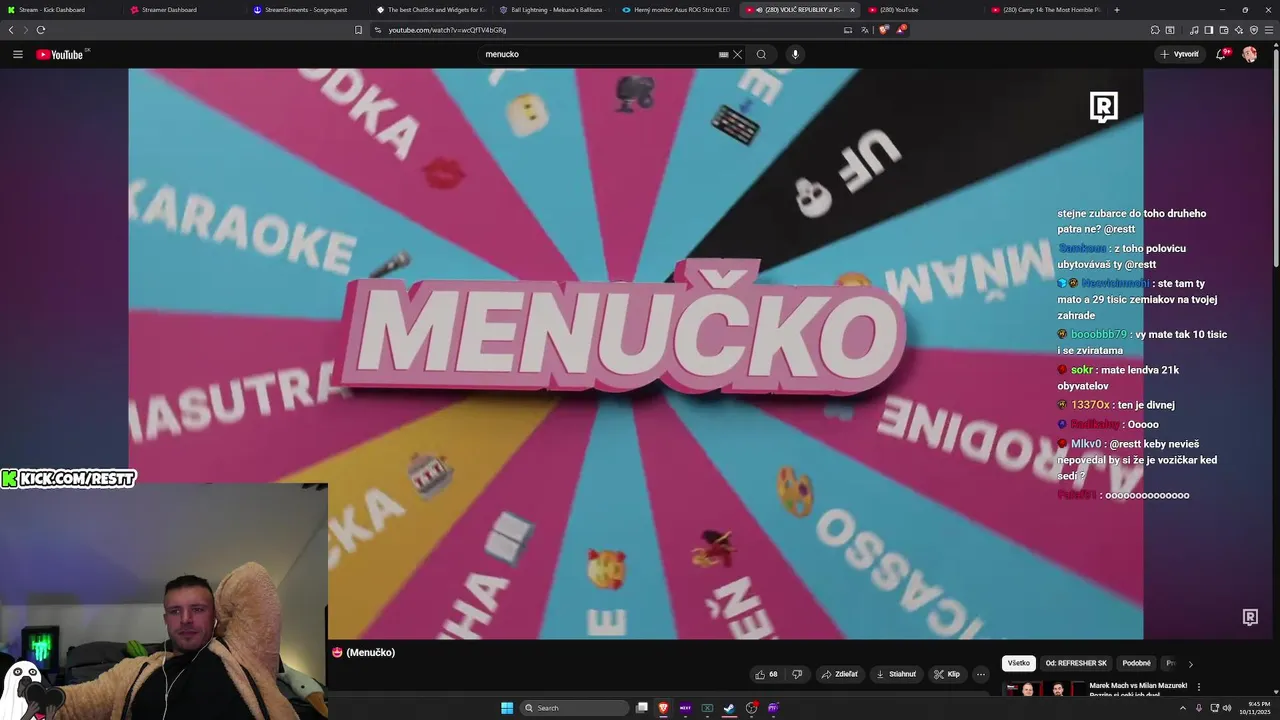Show more filter chips with right chevron
The image size is (1280, 720).
pyautogui.click(x=1190, y=663)
